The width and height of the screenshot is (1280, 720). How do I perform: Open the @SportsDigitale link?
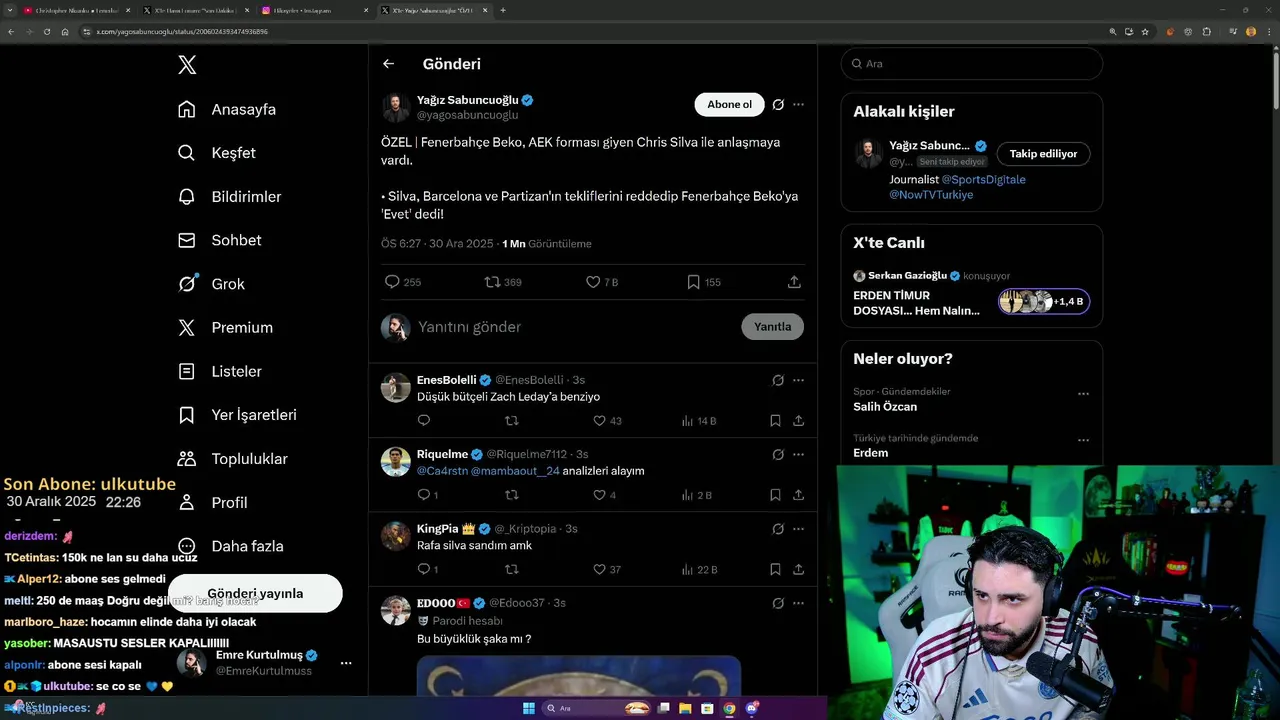click(x=983, y=180)
